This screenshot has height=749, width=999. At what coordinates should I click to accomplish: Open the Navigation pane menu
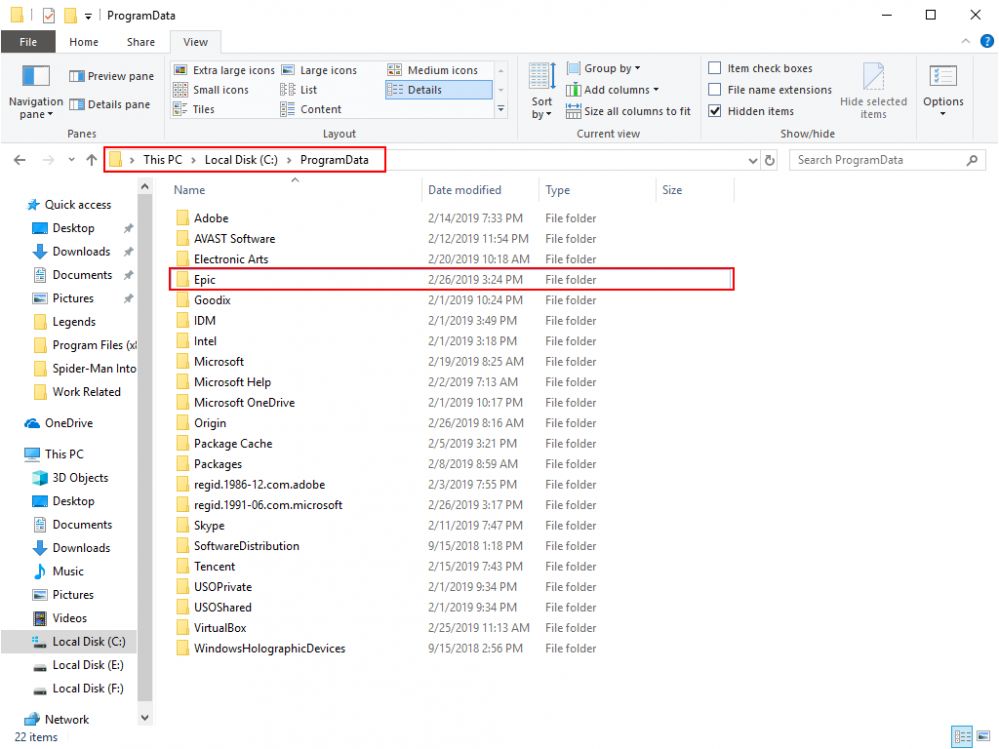36,91
